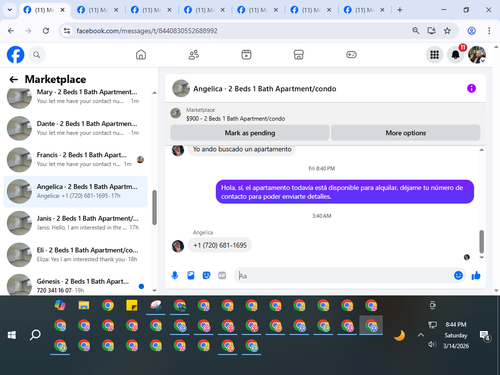Click the $900 - 2 Beds listing link
Screen dimensions: 500x375
tap(235, 119)
